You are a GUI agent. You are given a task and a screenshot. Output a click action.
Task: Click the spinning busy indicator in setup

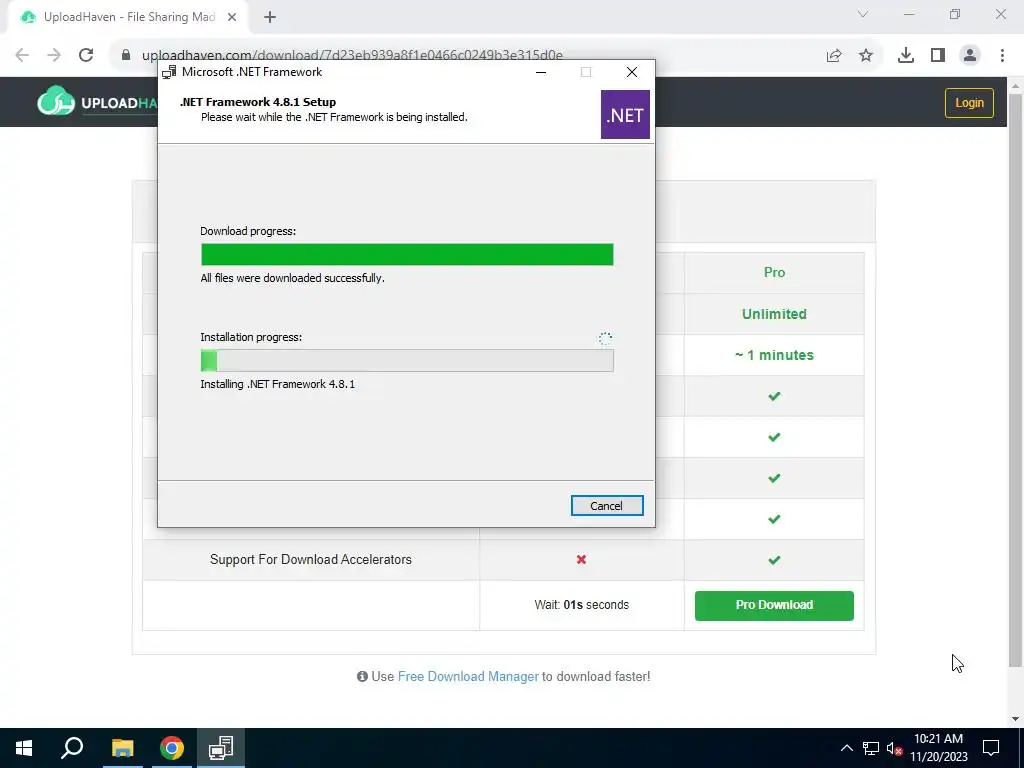pyautogui.click(x=605, y=338)
